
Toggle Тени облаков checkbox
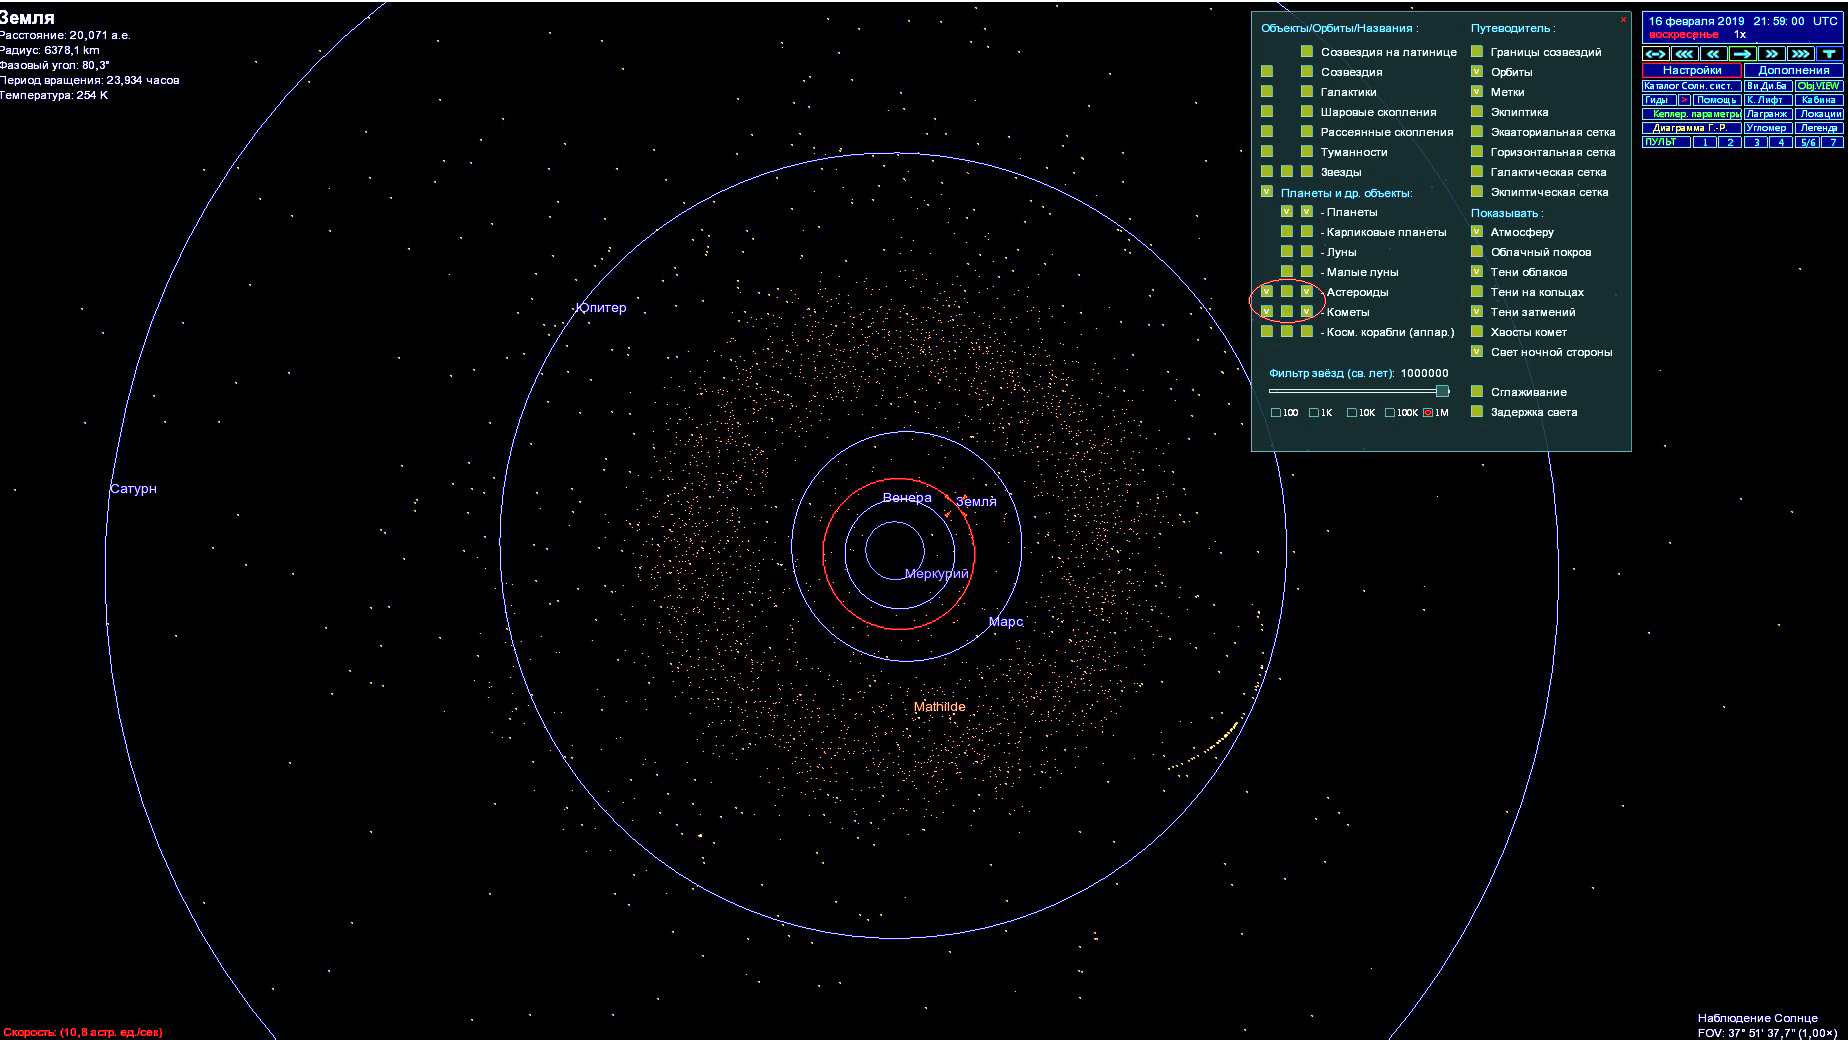tap(1477, 272)
